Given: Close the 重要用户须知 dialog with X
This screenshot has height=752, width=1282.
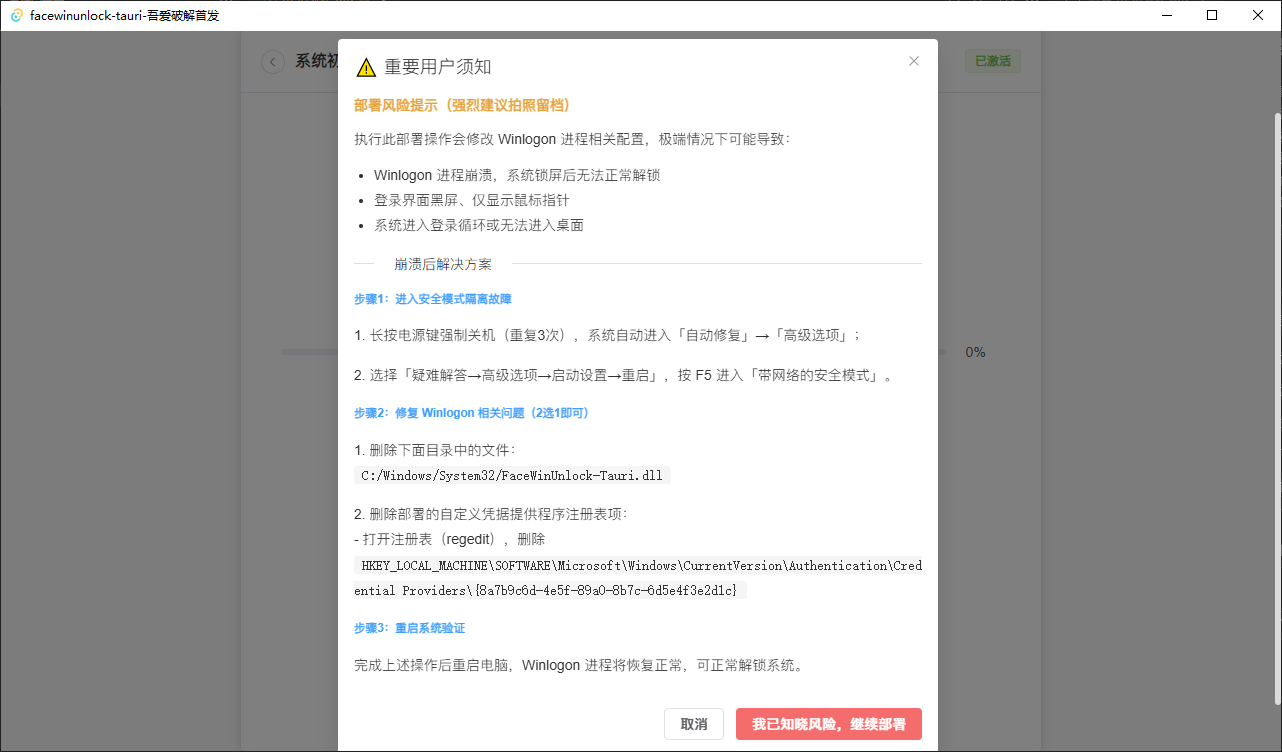Looking at the screenshot, I should (x=913, y=61).
